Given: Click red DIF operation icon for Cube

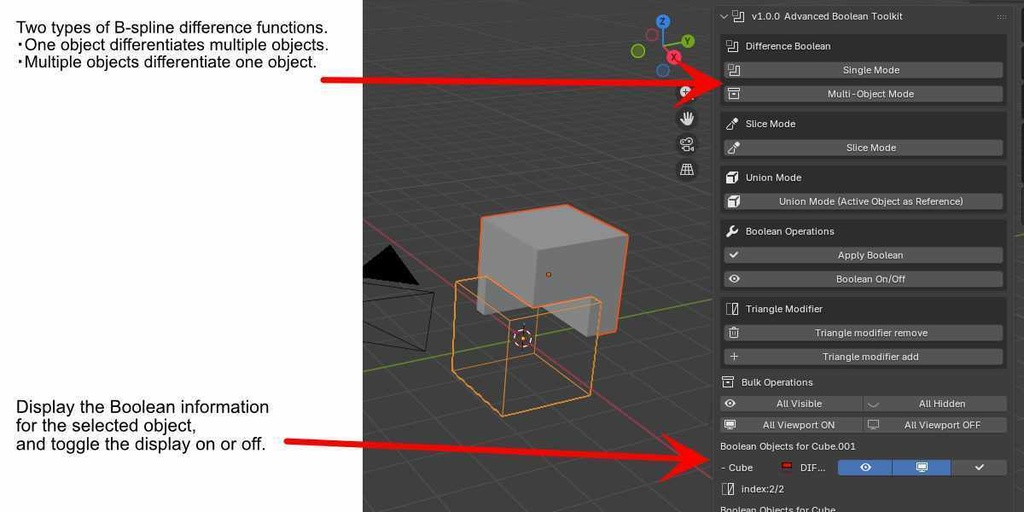Looking at the screenshot, I should coord(787,467).
